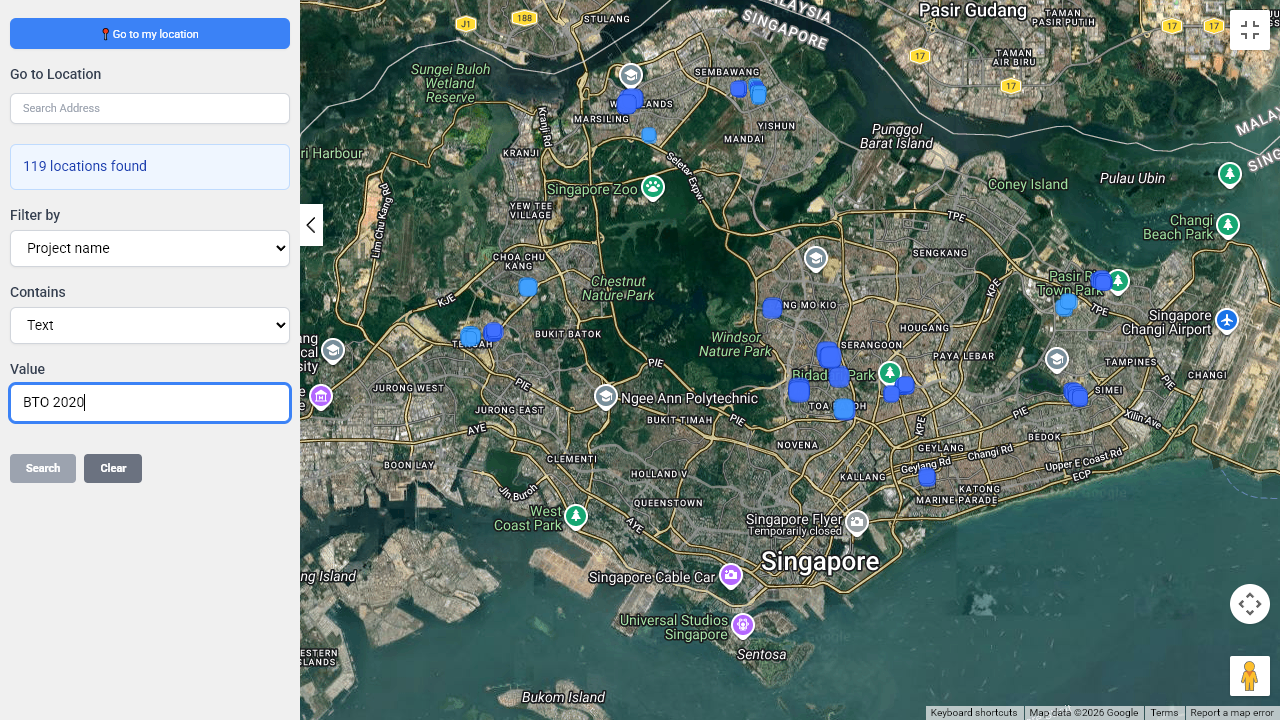Open map camera controls
The height and width of the screenshot is (720, 1280).
[x=1249, y=604]
